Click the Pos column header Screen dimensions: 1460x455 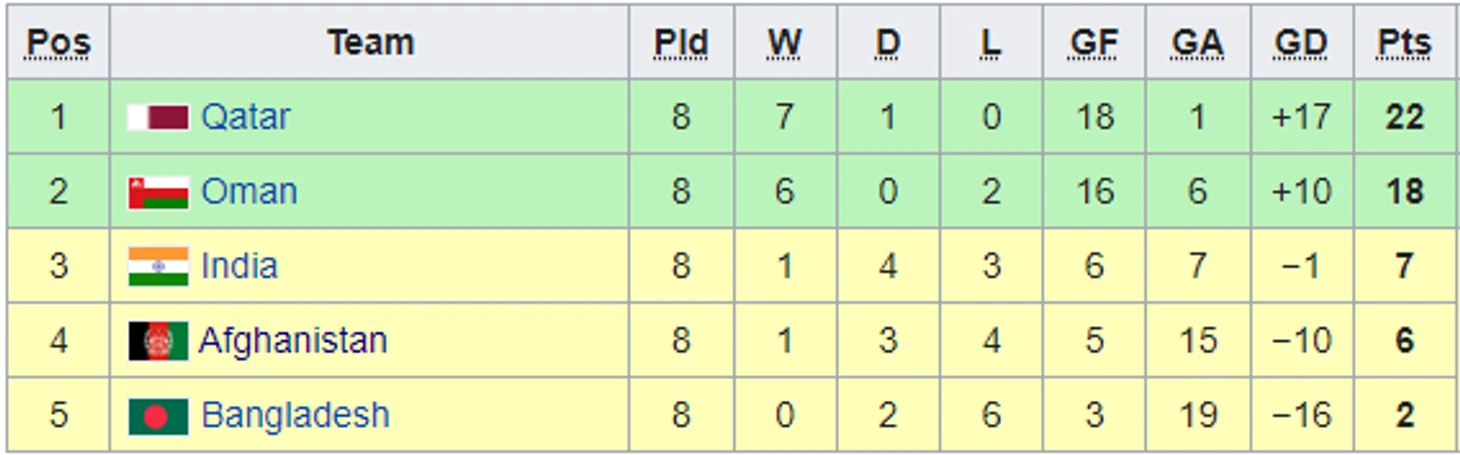click(x=58, y=43)
